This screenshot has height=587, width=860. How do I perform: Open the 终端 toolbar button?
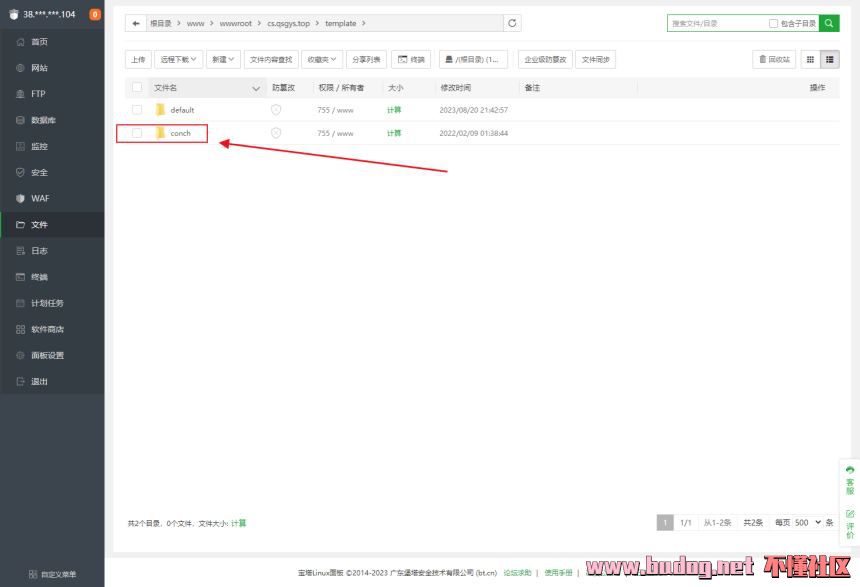point(411,59)
